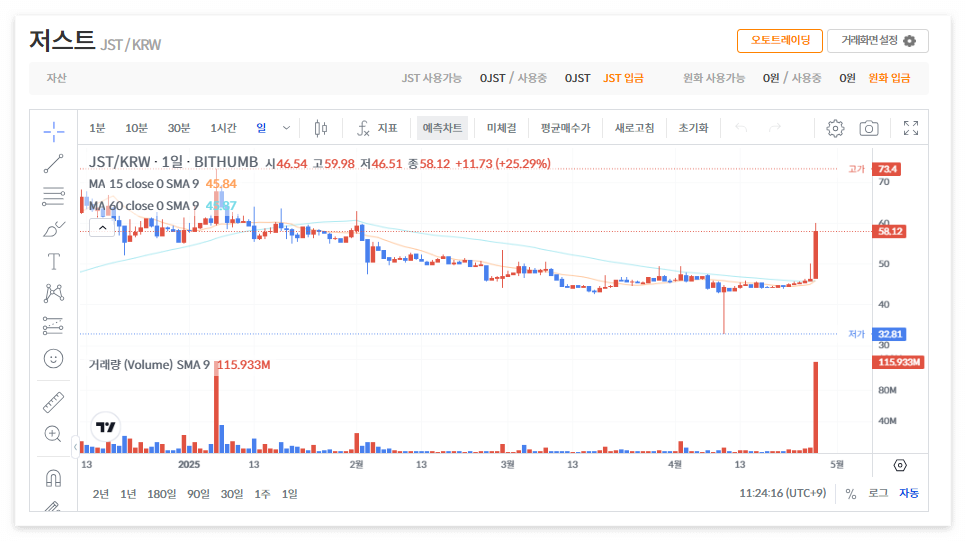The image size is (966, 541).
Task: Click the 원화 입금 deposit link
Action: 889,78
